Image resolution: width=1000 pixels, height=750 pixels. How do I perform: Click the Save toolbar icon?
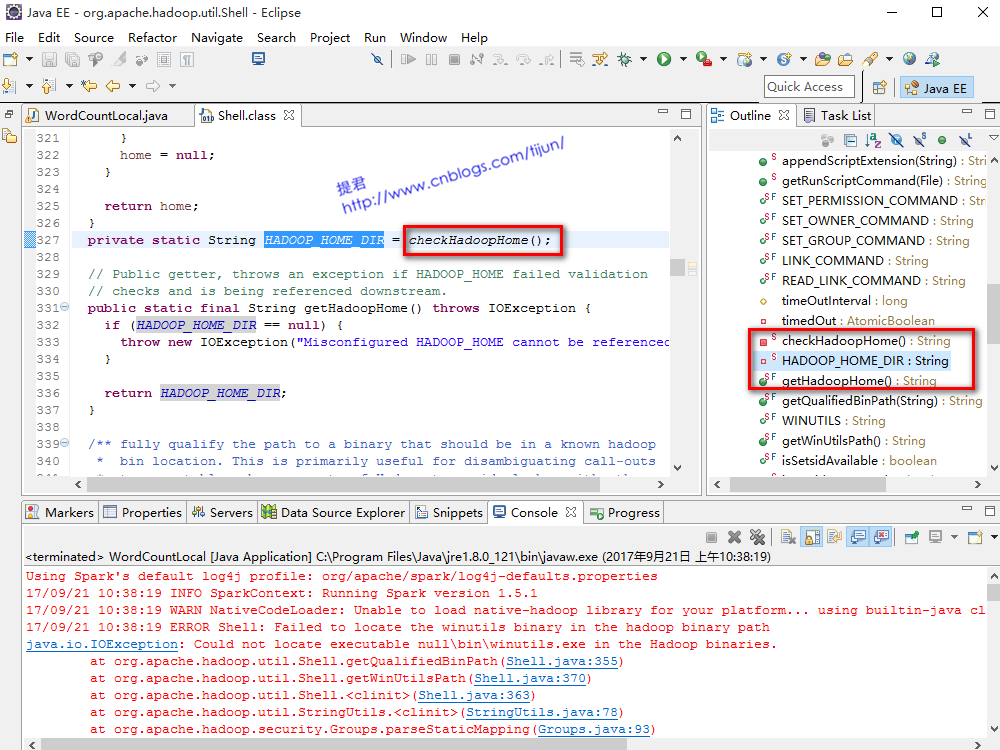point(49,59)
